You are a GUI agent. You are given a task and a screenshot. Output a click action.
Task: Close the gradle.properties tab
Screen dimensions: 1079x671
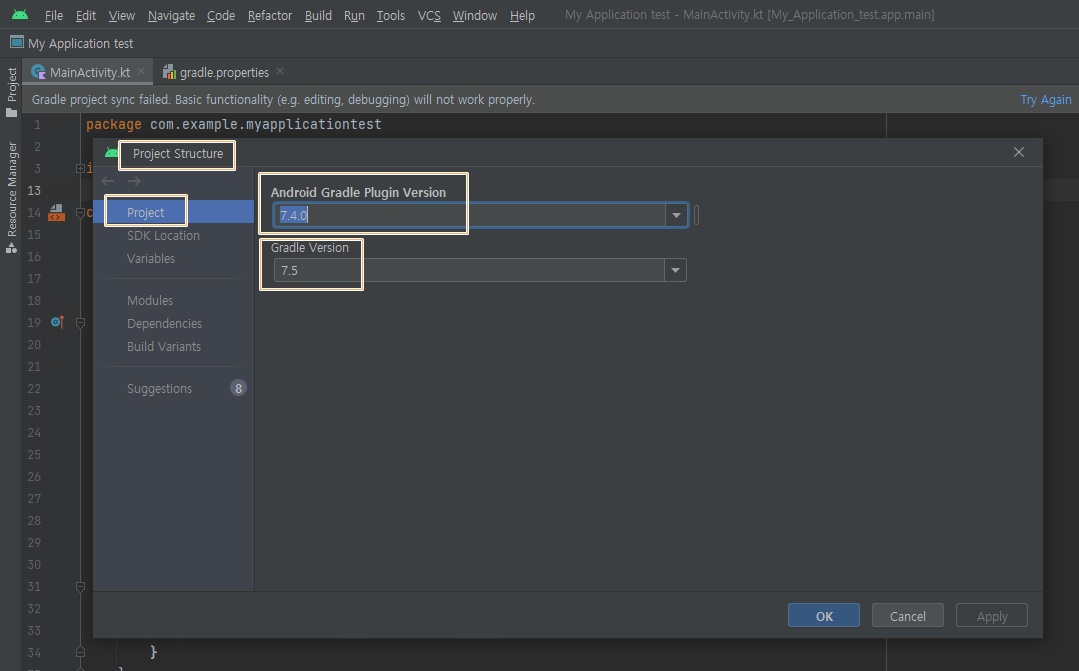coord(280,71)
